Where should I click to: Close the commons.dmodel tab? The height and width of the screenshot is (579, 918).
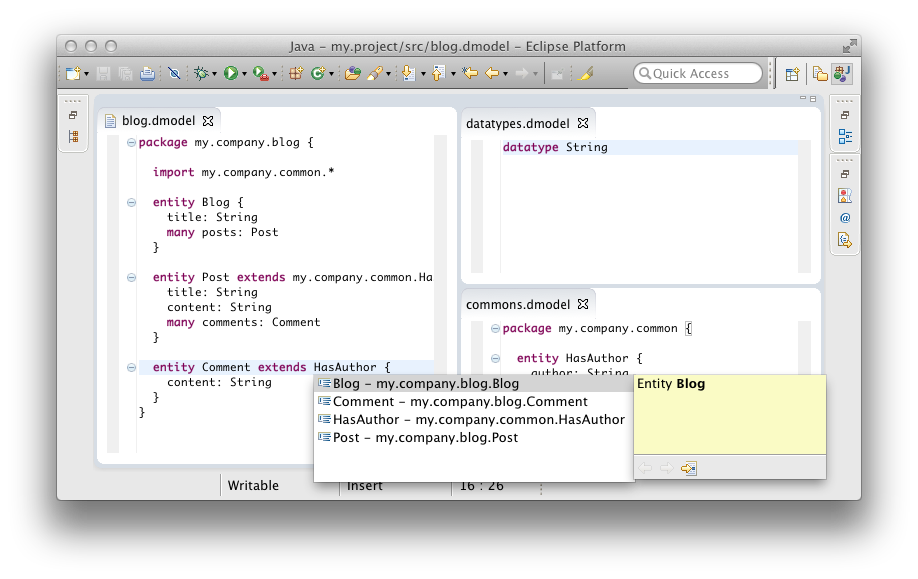tap(583, 304)
